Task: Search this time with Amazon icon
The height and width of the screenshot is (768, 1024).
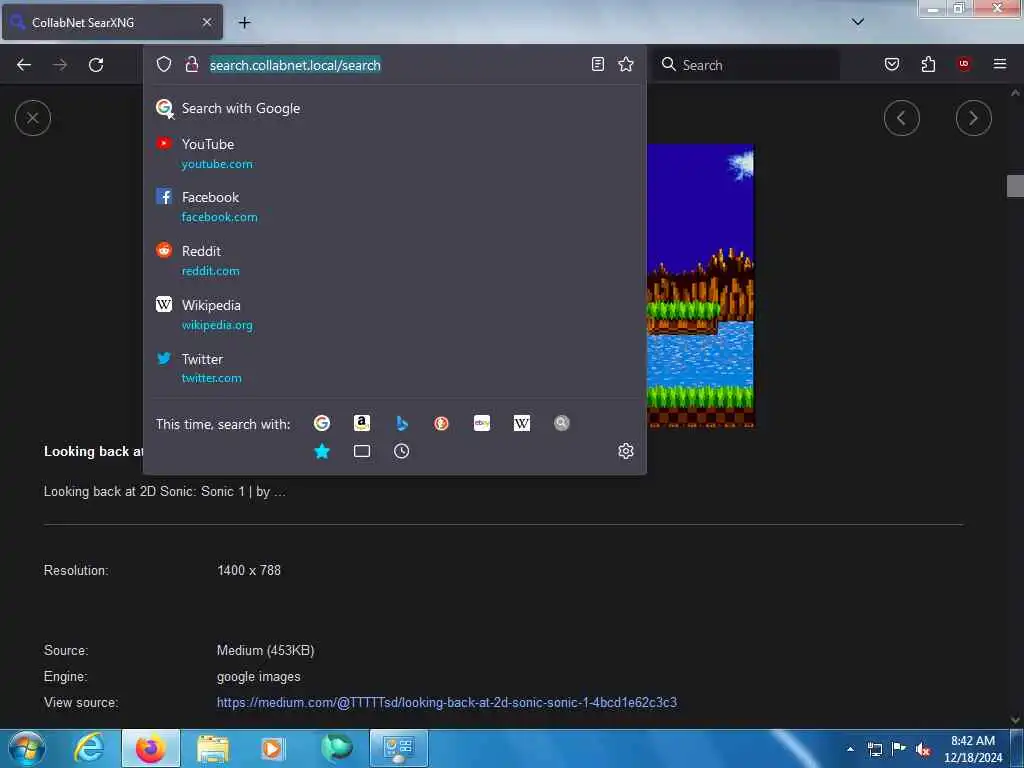Action: click(362, 423)
